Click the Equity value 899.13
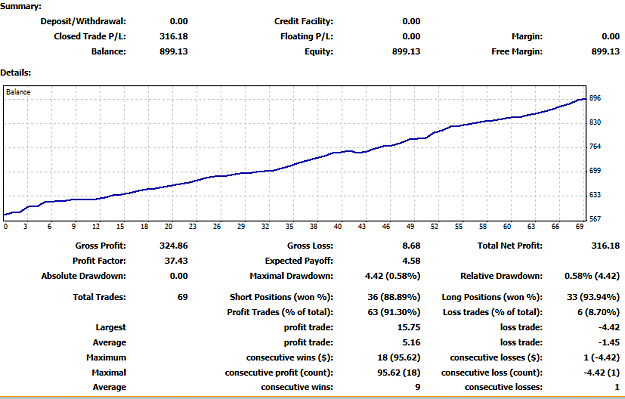Viewport: 625px width, 399px height. click(406, 51)
